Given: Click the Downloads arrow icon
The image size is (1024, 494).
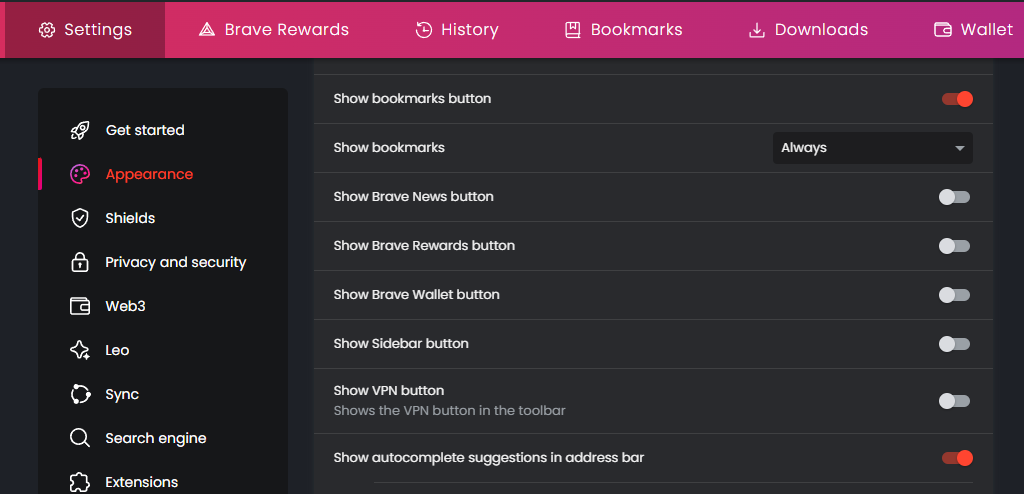Looking at the screenshot, I should 757,30.
